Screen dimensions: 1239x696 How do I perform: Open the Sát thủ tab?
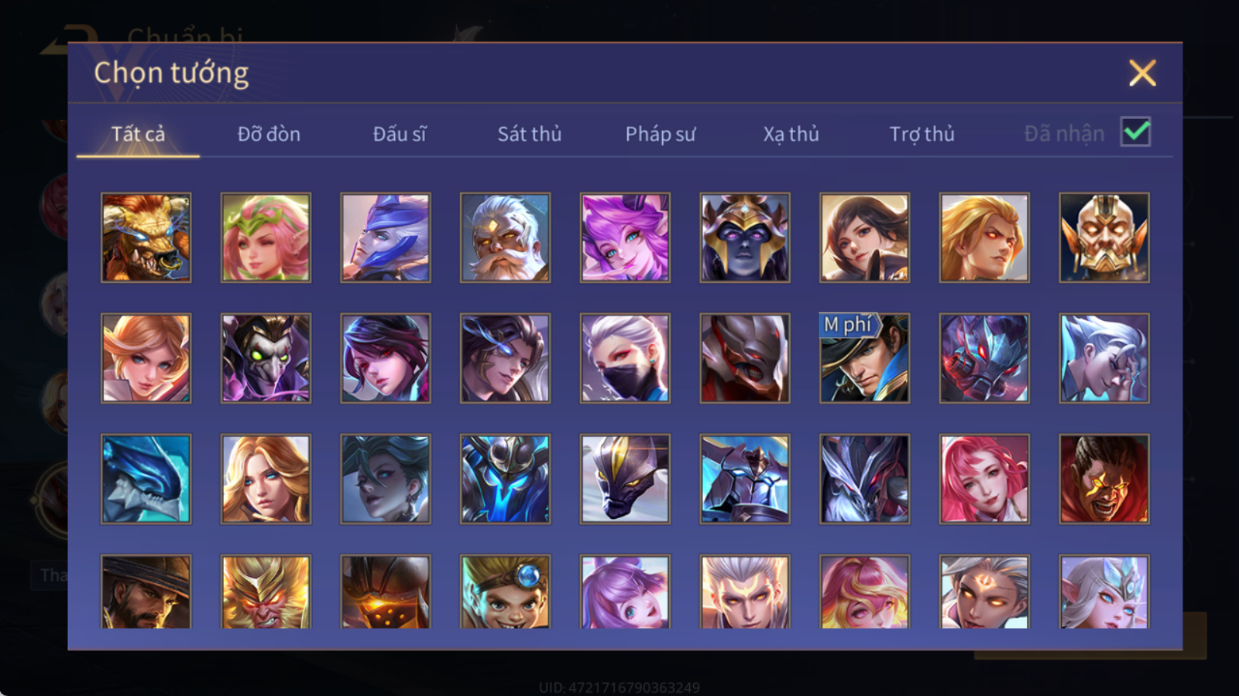tap(530, 134)
